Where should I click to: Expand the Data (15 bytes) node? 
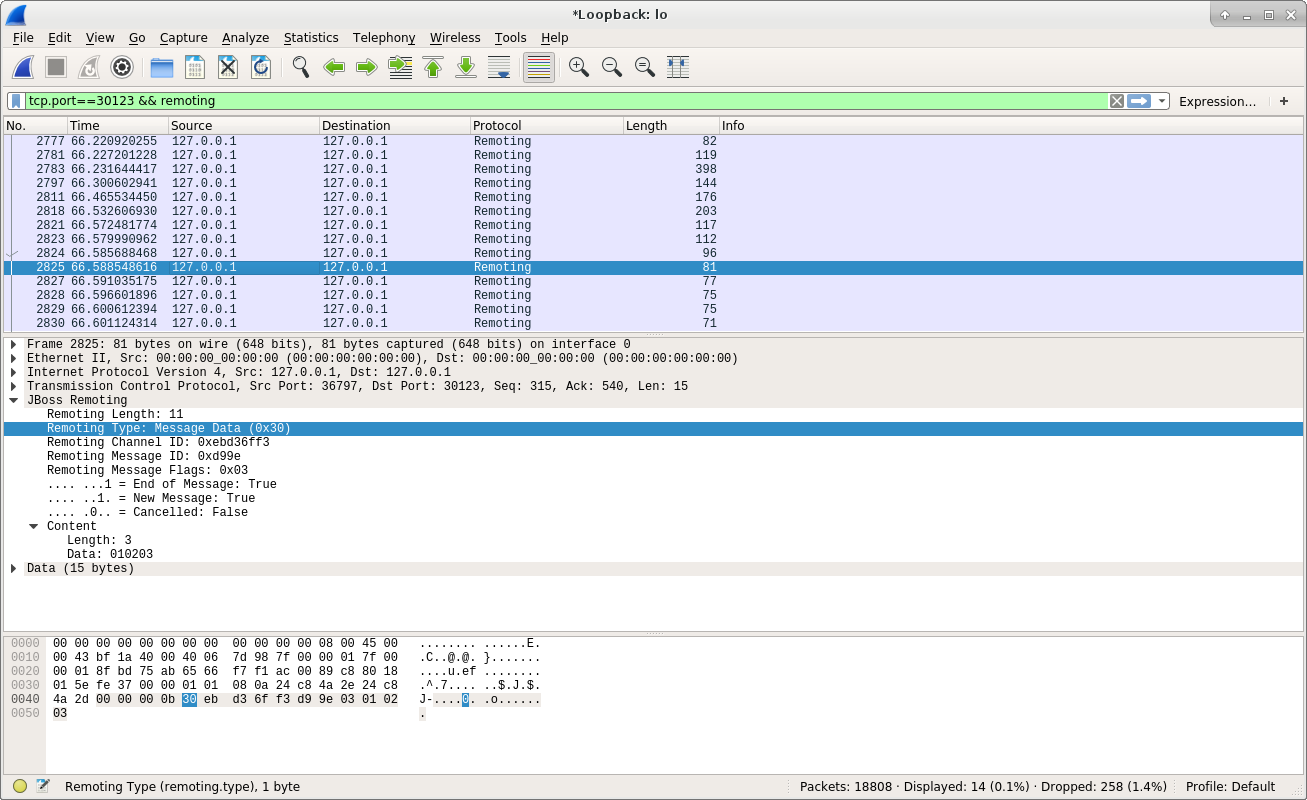click(14, 569)
